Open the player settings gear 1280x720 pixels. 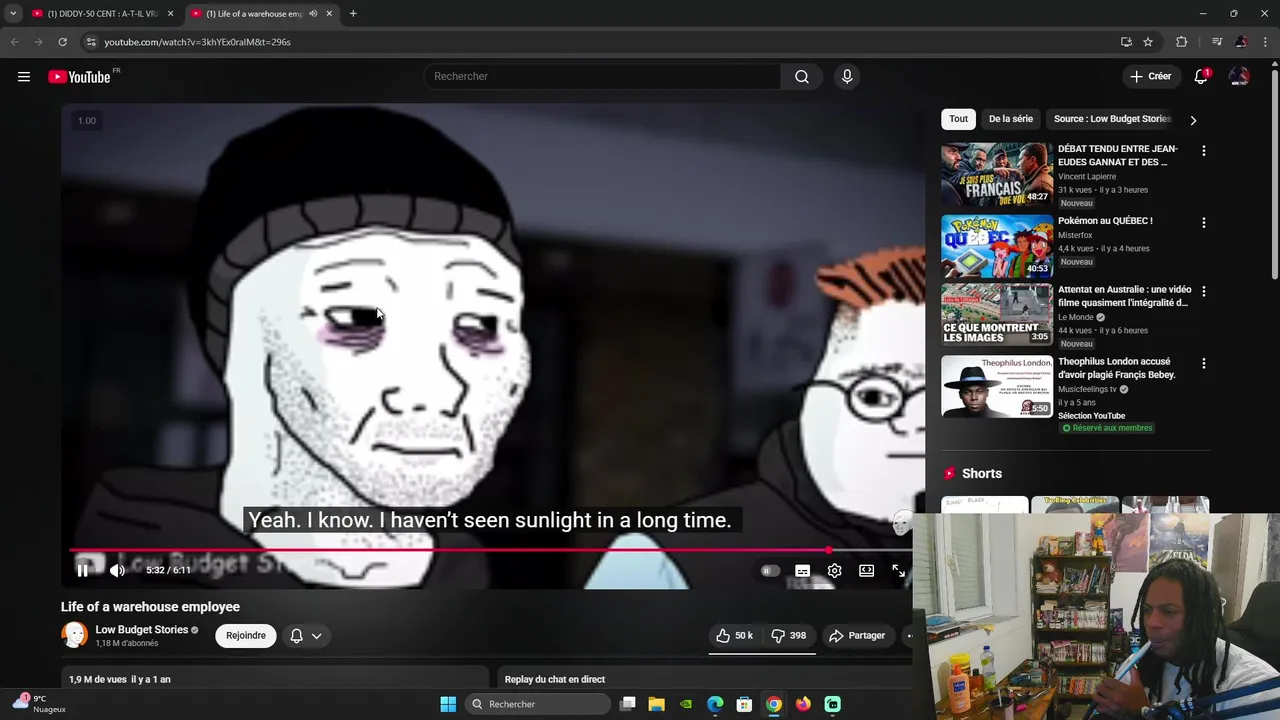point(834,570)
